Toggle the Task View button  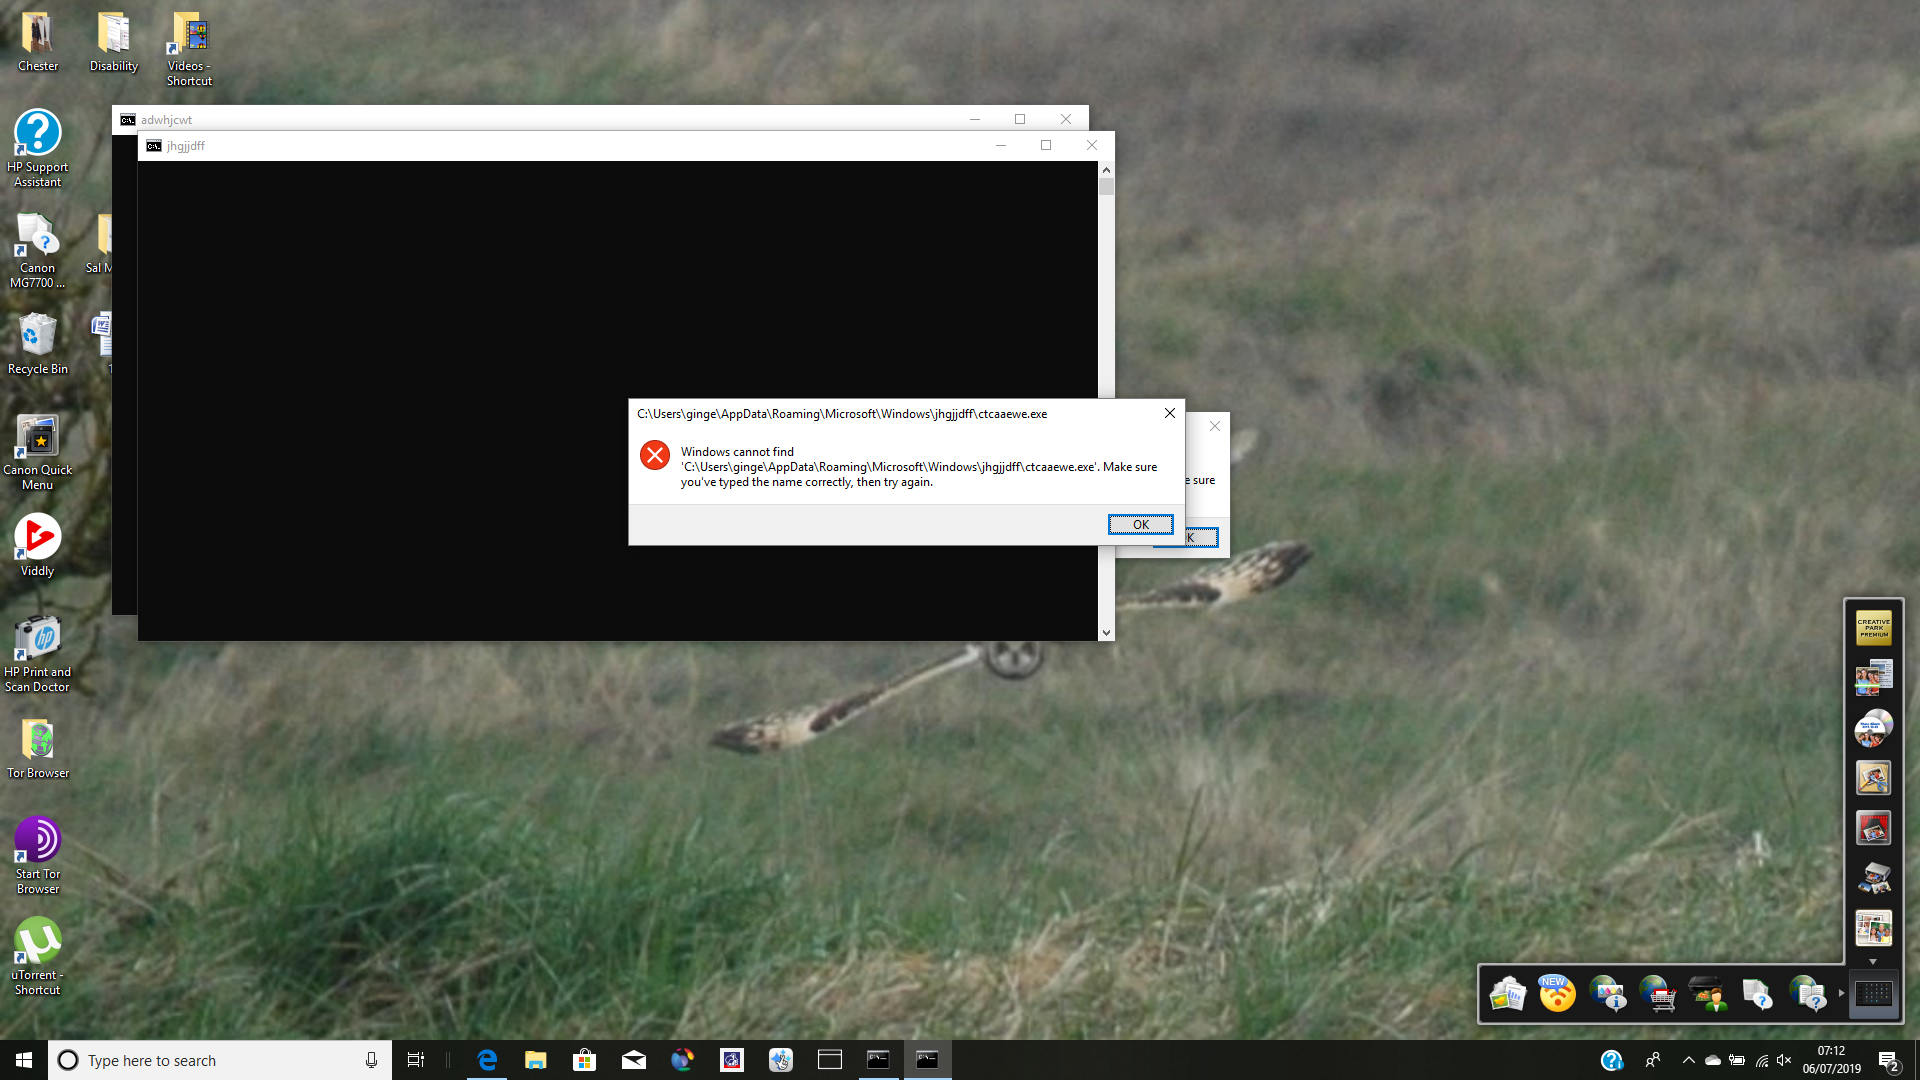point(416,1060)
